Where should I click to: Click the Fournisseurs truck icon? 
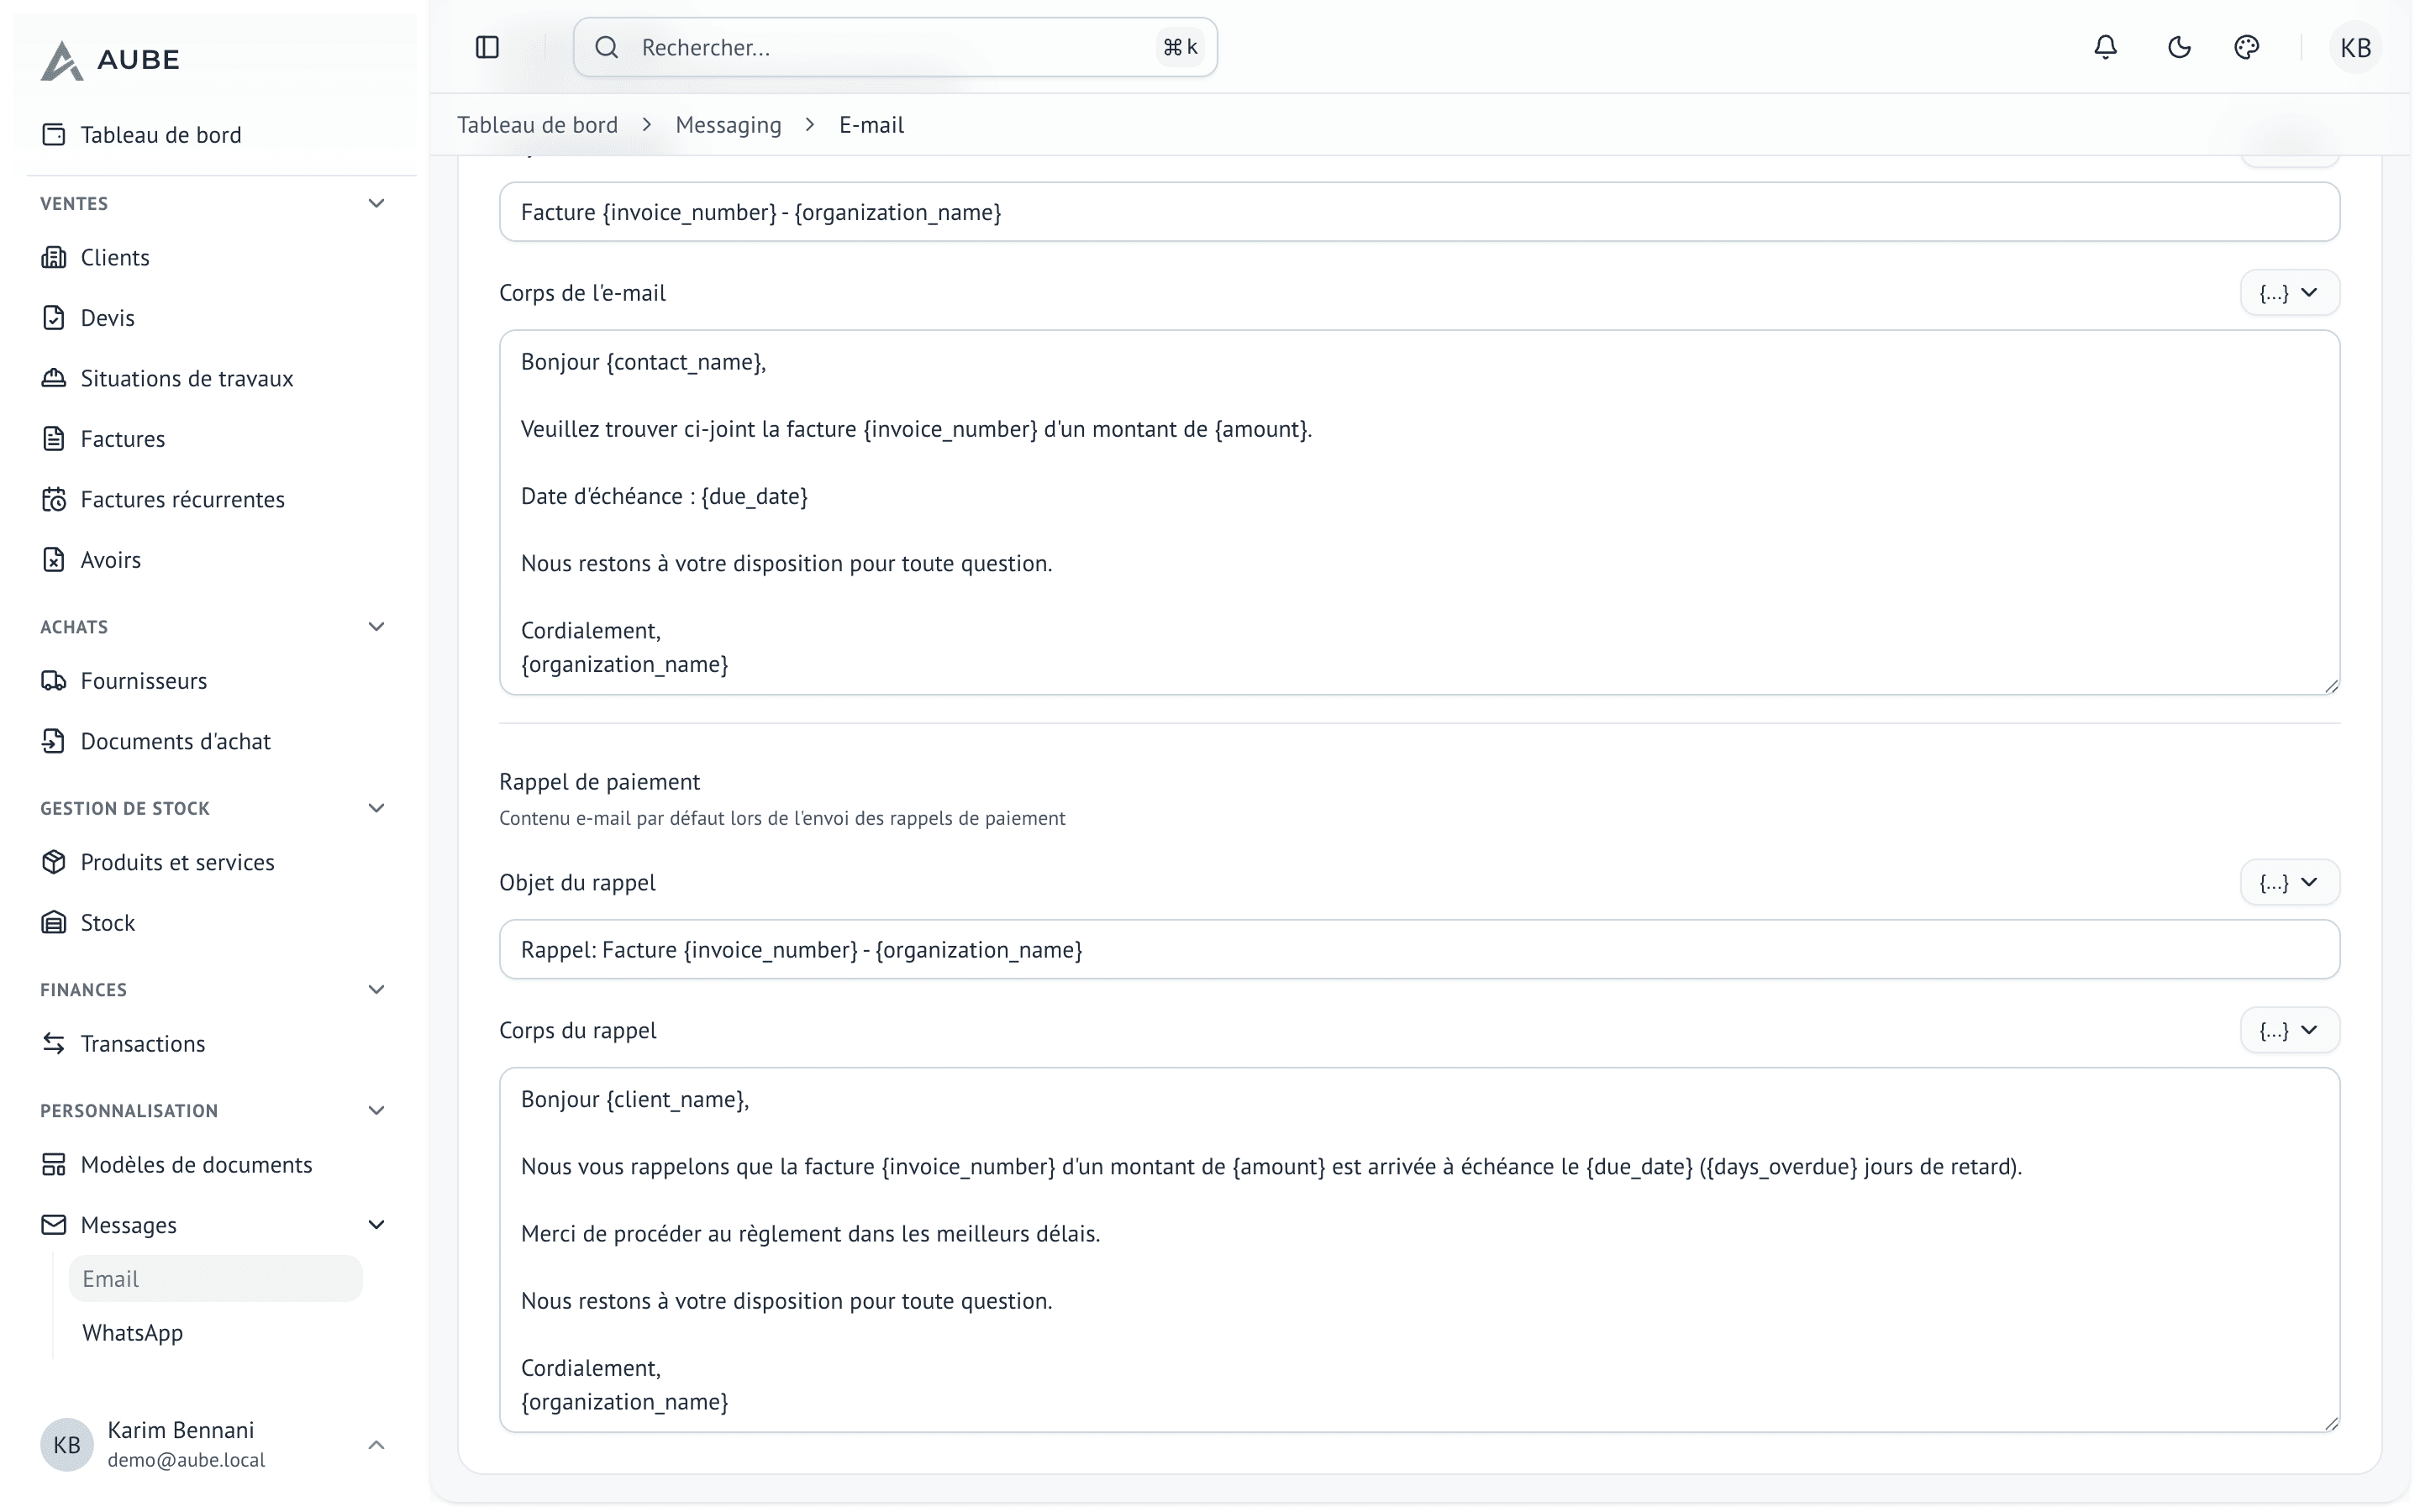pos(54,681)
